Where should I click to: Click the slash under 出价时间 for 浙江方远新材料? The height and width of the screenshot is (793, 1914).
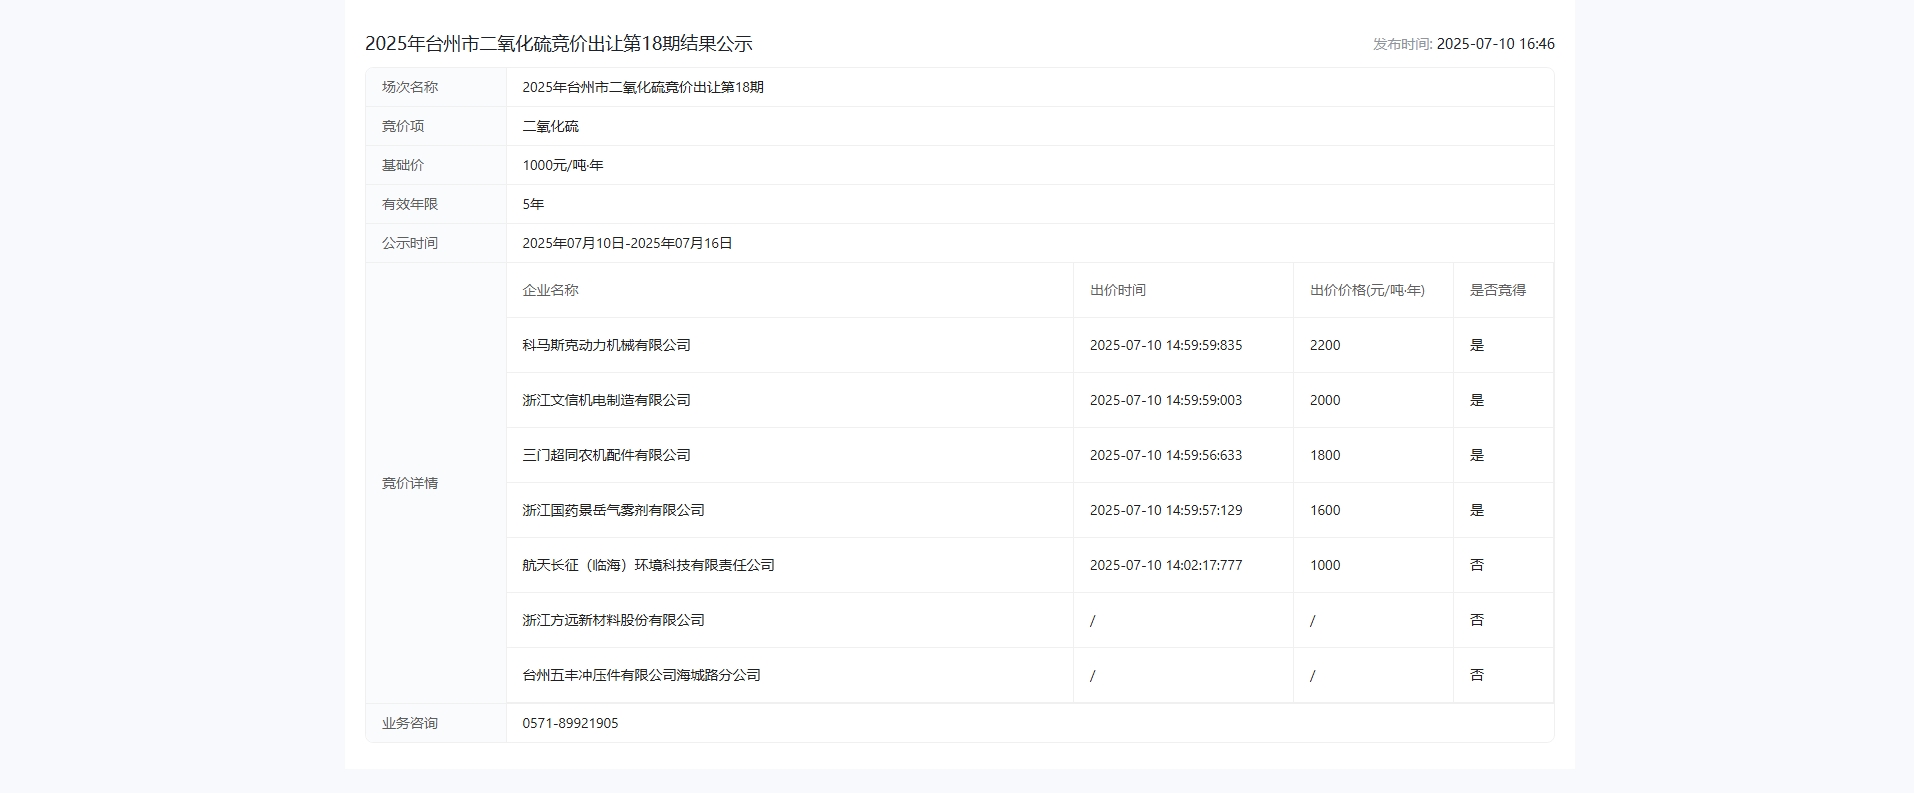[1093, 620]
